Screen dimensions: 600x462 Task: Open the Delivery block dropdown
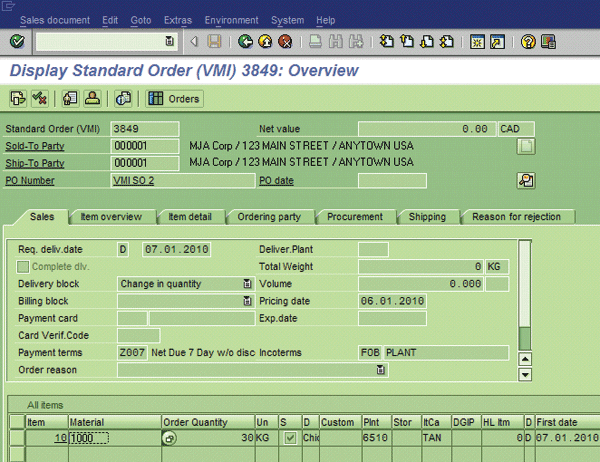247,284
